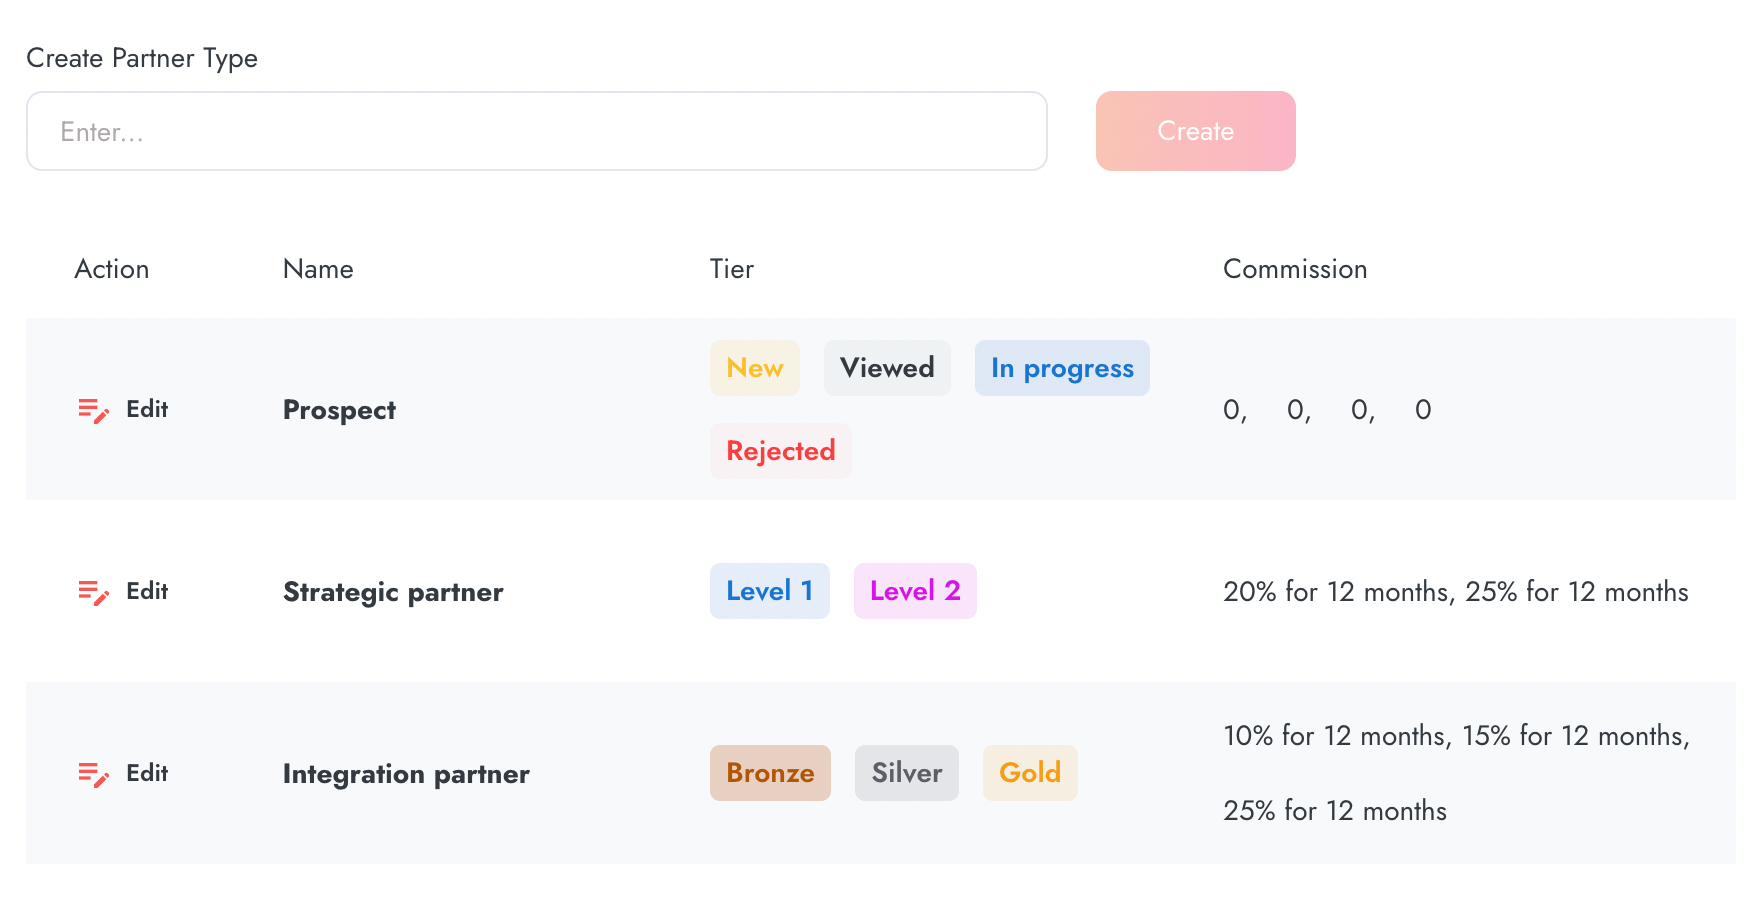Select the Rejected tier badge
This screenshot has width=1758, height=904.
click(781, 451)
